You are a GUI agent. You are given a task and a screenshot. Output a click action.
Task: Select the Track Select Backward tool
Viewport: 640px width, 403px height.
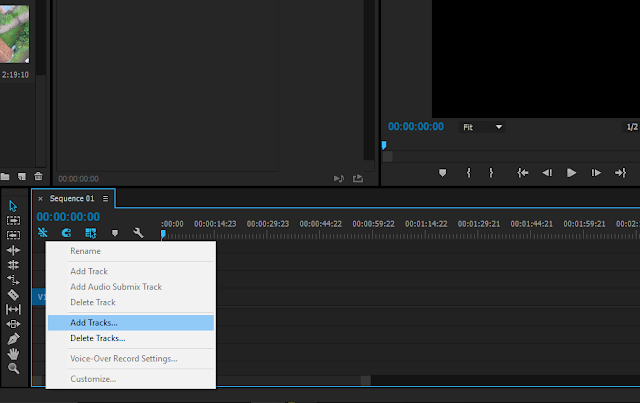[x=13, y=235]
